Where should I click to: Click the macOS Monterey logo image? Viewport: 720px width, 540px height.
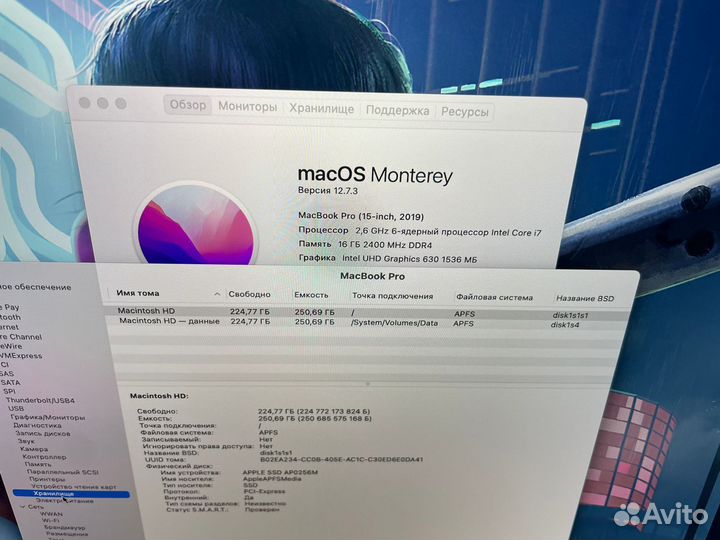click(196, 224)
